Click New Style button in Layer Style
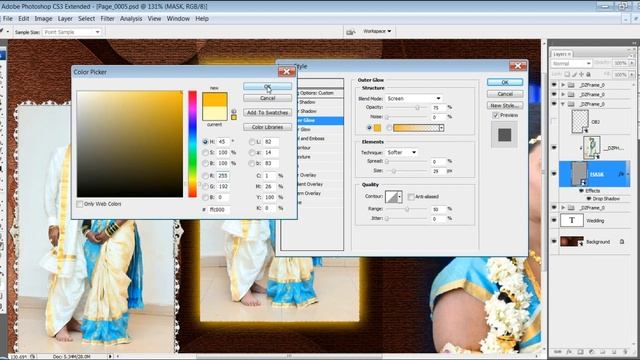 click(x=505, y=105)
